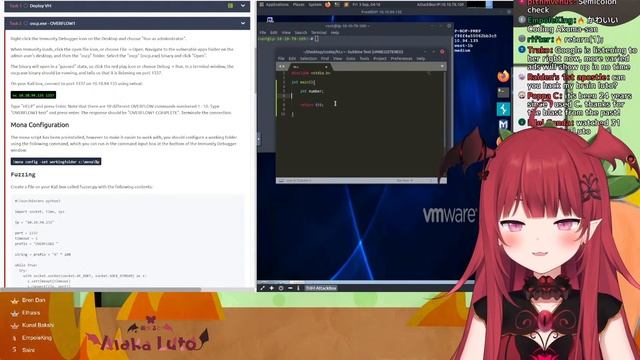Screen dimensions: 640x360
Task: Click the AttackBox IP label in top panel
Action: tap(440, 4)
